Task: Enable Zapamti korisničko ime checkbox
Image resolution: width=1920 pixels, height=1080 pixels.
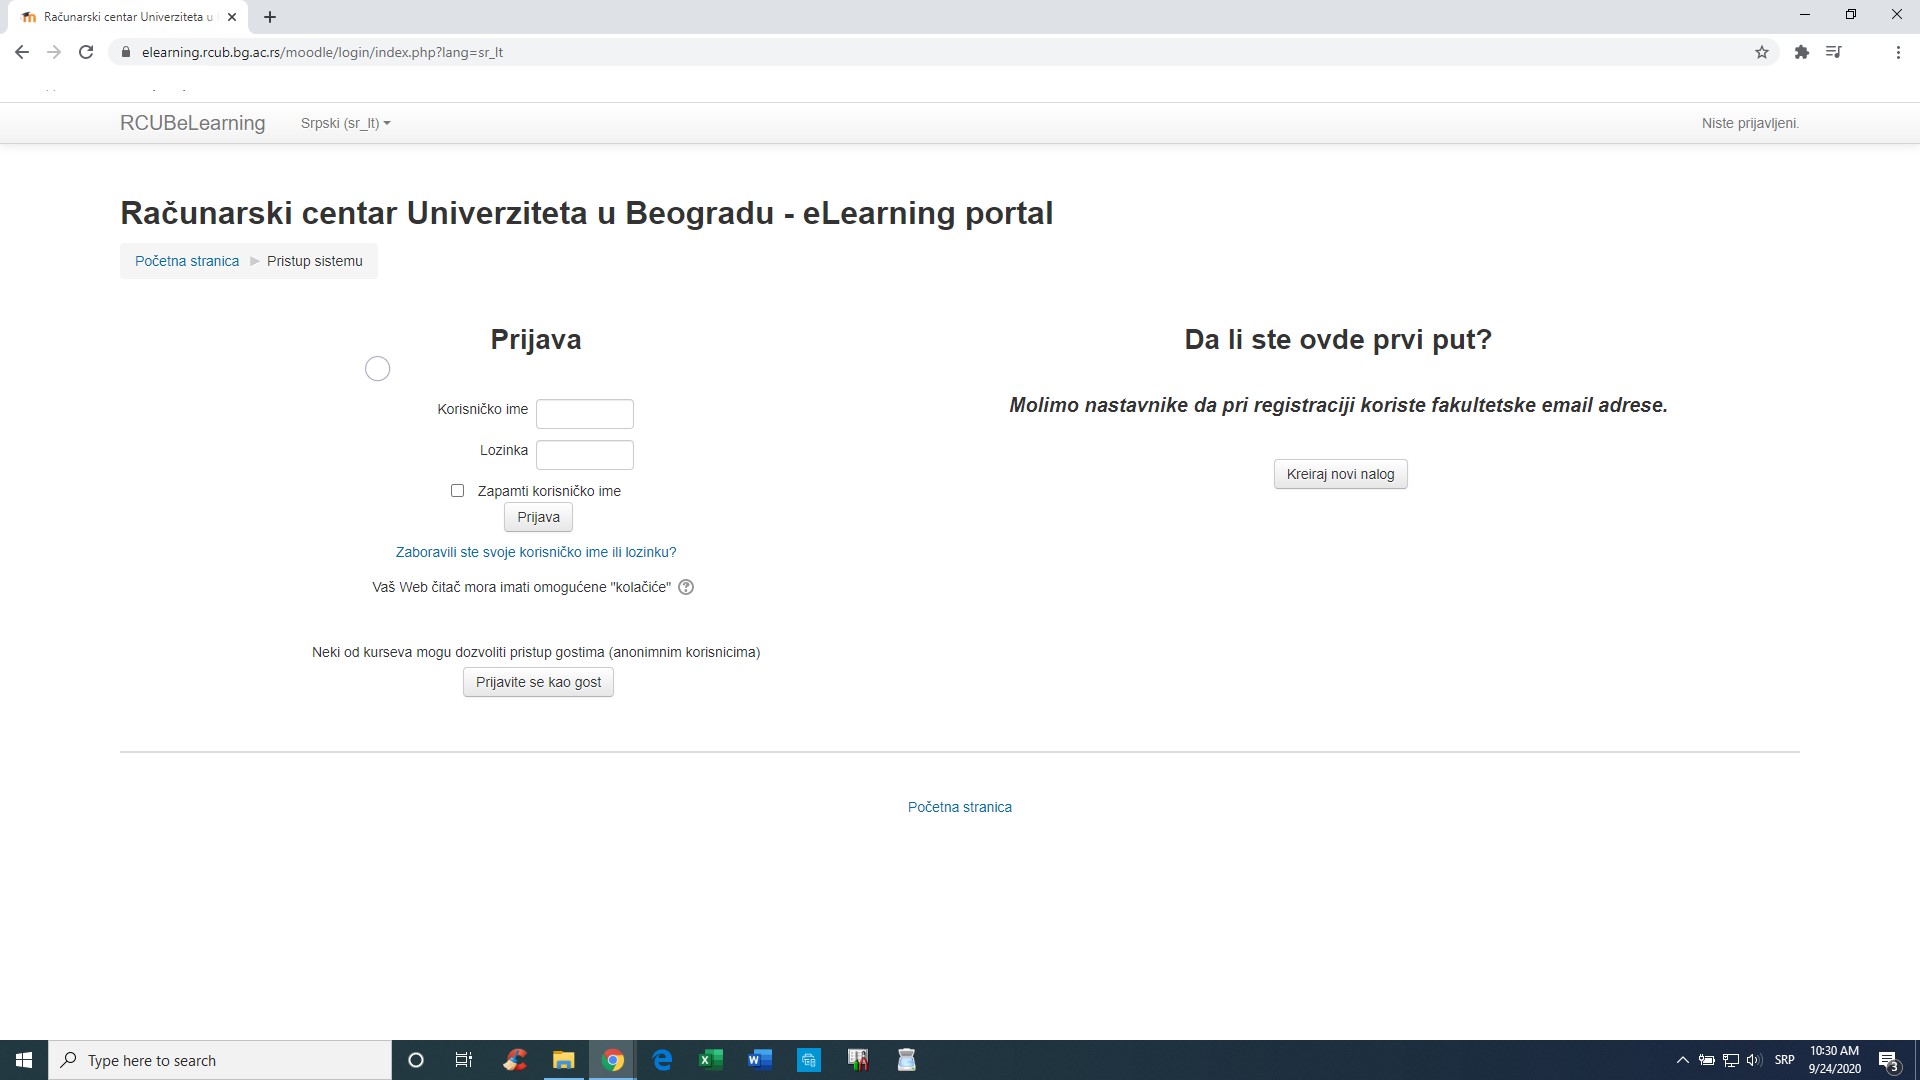Action: 457,490
